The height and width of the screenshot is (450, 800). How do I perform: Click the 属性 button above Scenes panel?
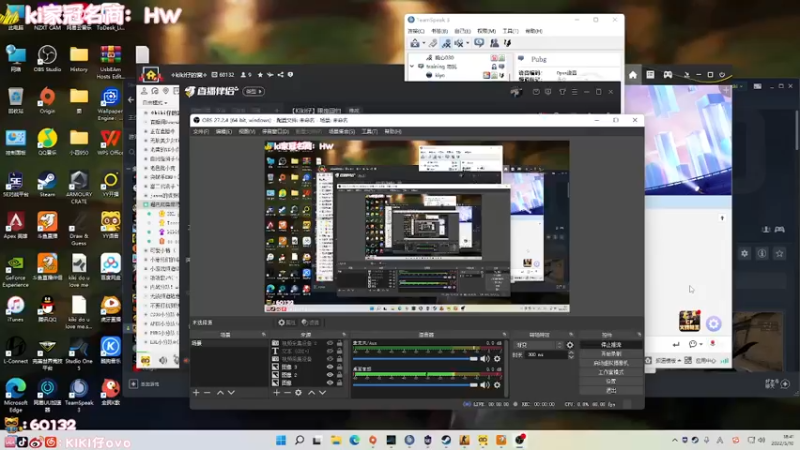(x=287, y=323)
